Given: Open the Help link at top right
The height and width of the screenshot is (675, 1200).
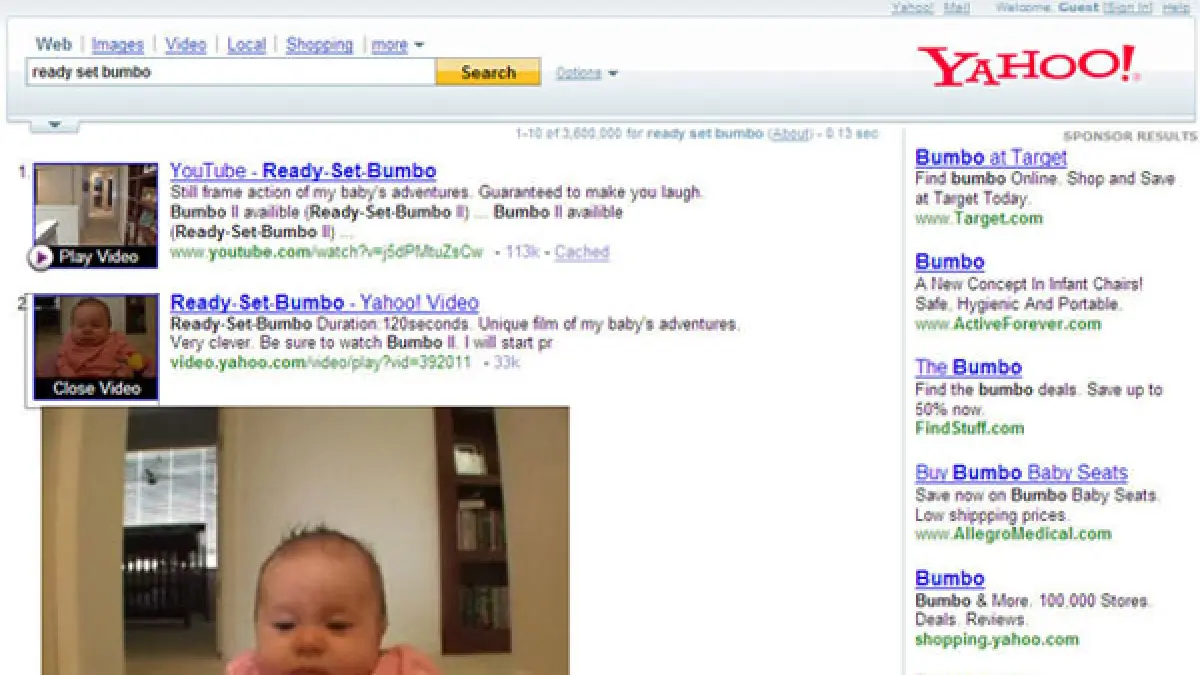Looking at the screenshot, I should pos(1175,7).
